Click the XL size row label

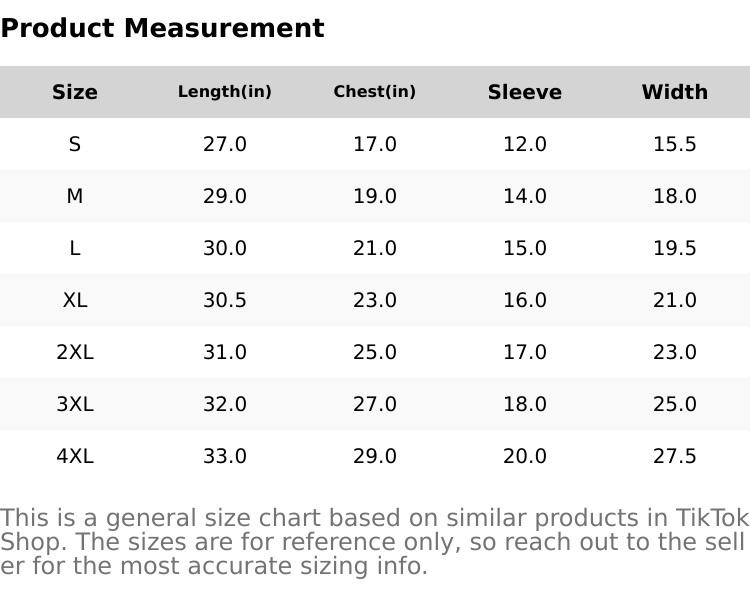point(75,300)
